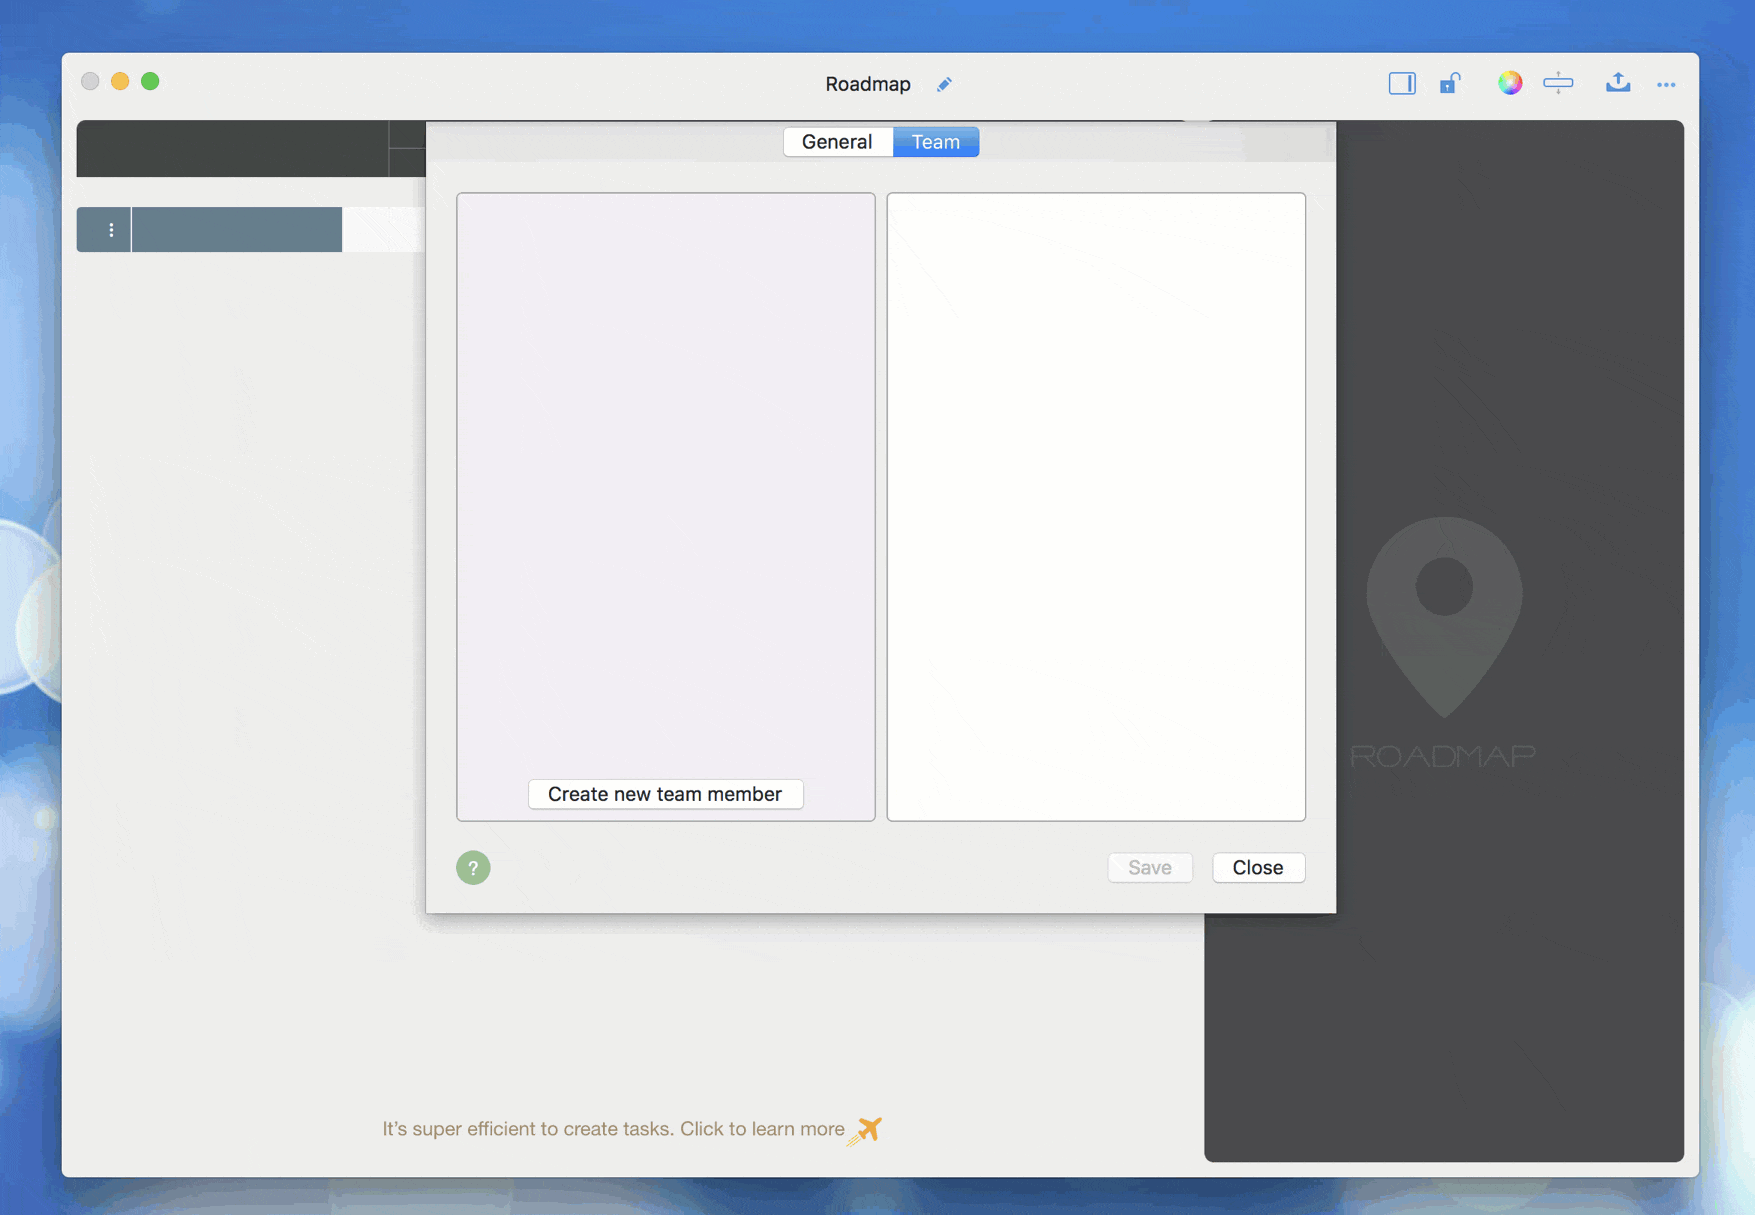This screenshot has width=1755, height=1215.
Task: Open the three-dot more options menu
Action: tap(1665, 85)
